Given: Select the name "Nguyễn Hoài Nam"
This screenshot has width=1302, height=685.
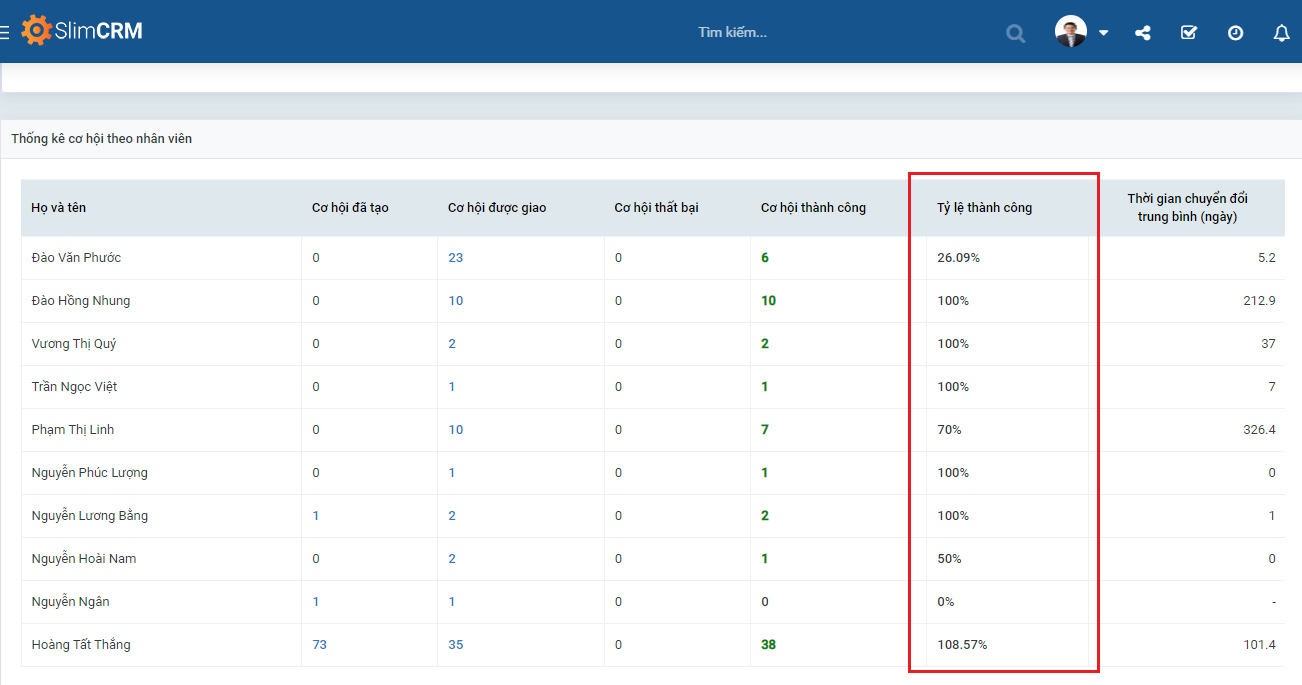Looking at the screenshot, I should coord(84,559).
